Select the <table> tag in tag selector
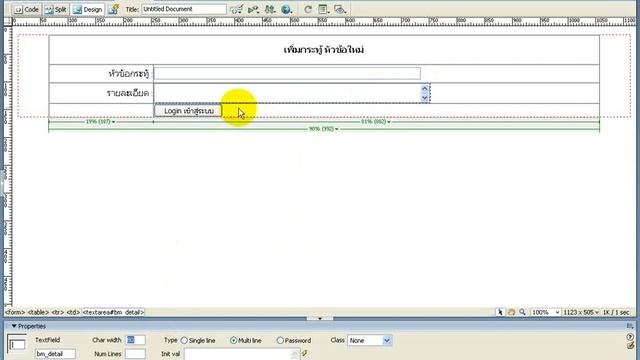This screenshot has width=640, height=360. (x=38, y=312)
